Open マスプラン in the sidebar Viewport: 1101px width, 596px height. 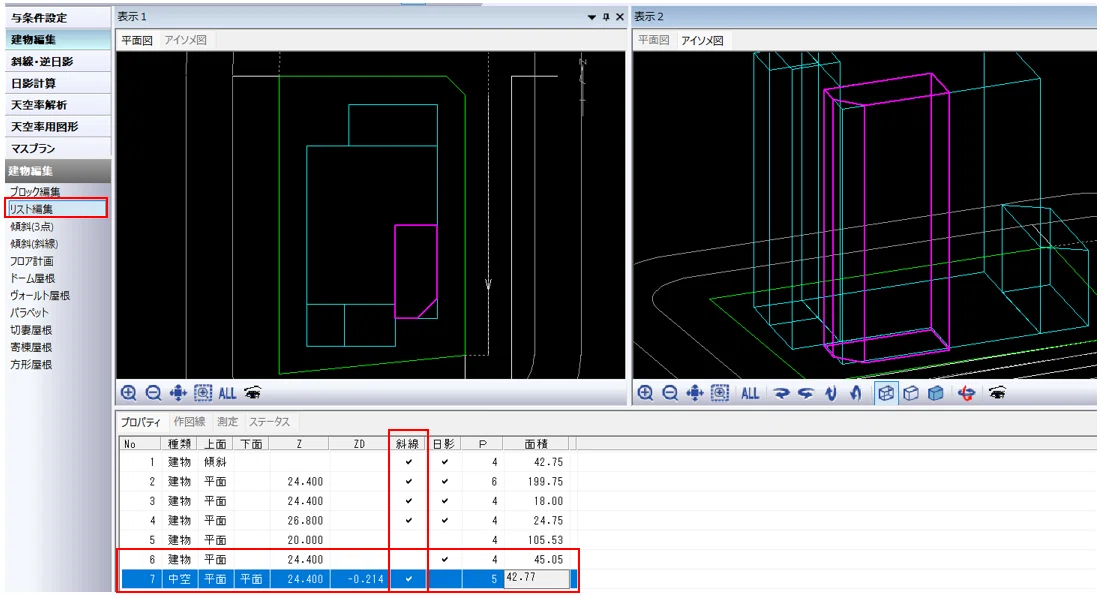(x=58, y=149)
